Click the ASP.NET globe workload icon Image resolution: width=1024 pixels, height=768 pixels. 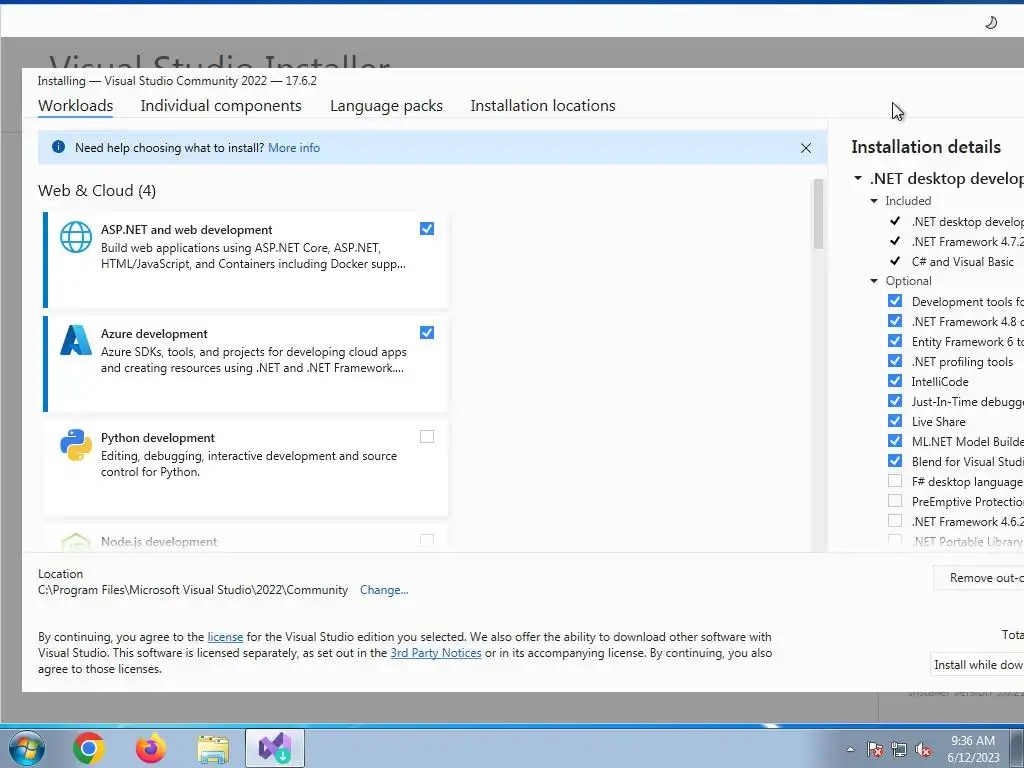click(x=76, y=236)
